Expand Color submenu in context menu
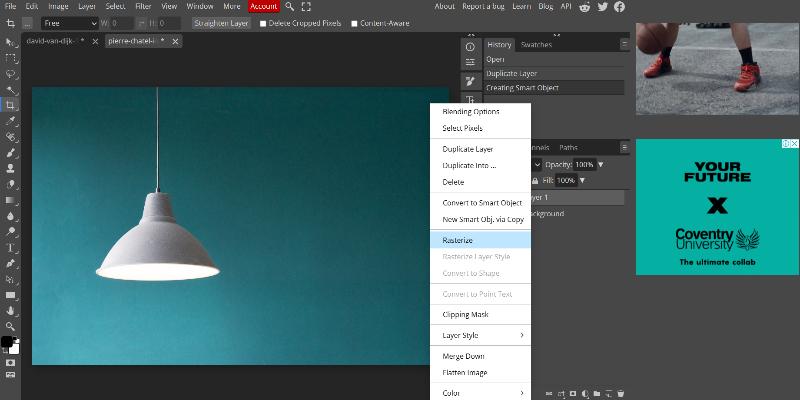 click(x=480, y=392)
